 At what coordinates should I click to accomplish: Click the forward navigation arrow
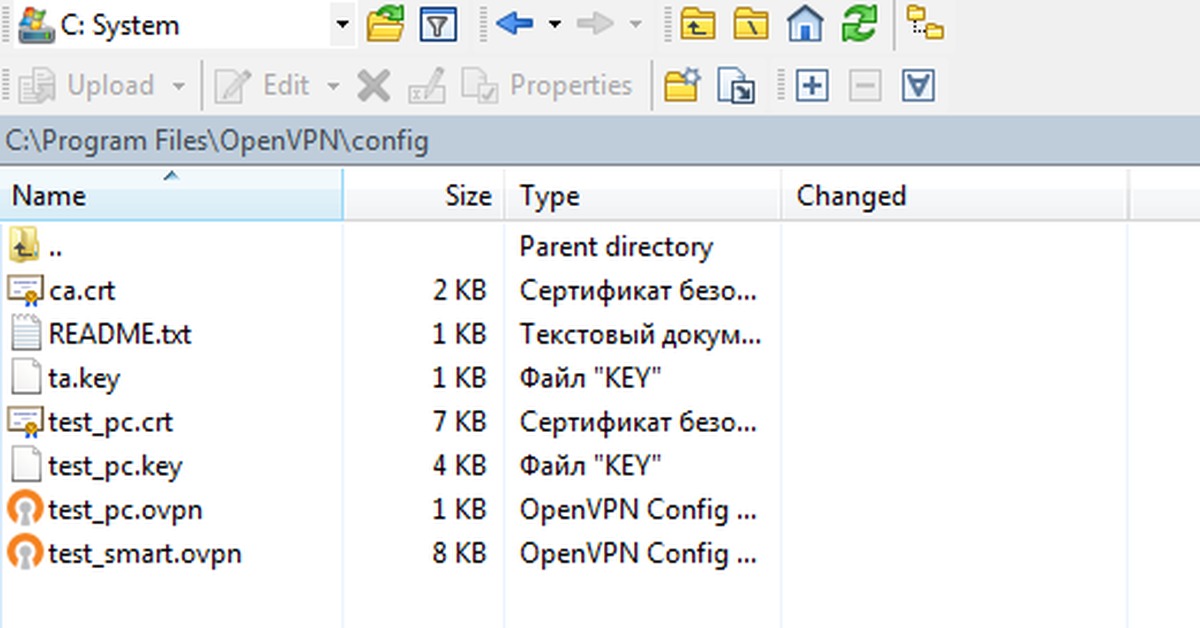[x=596, y=24]
